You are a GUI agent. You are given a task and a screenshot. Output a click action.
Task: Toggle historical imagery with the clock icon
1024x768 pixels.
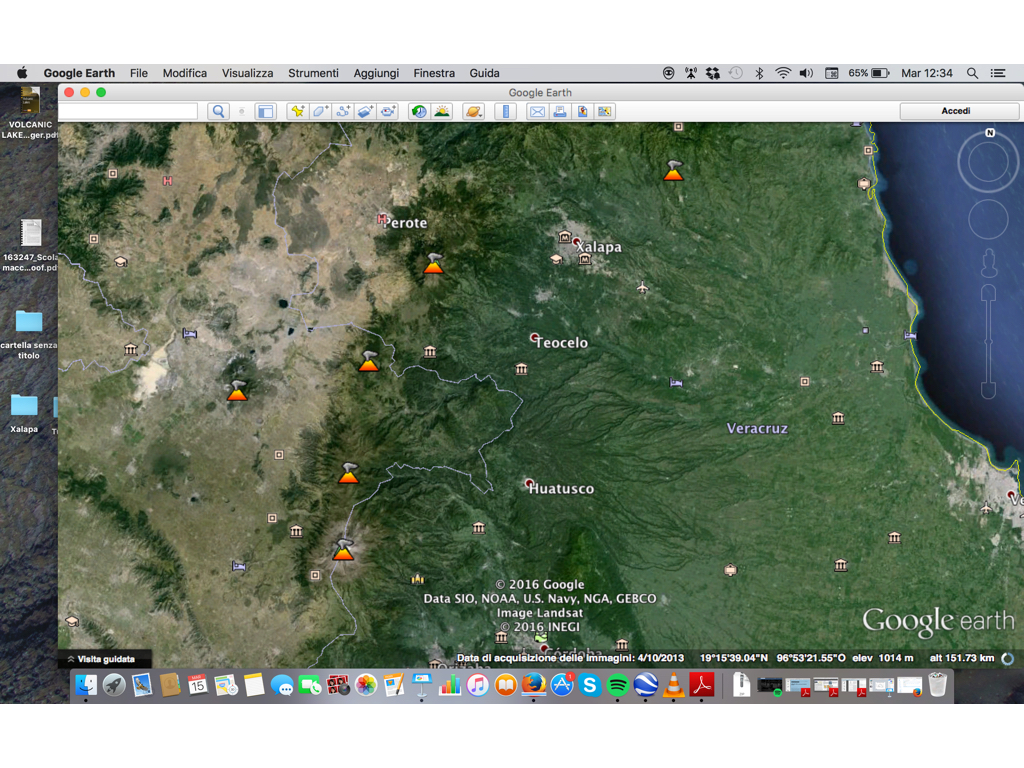click(417, 111)
